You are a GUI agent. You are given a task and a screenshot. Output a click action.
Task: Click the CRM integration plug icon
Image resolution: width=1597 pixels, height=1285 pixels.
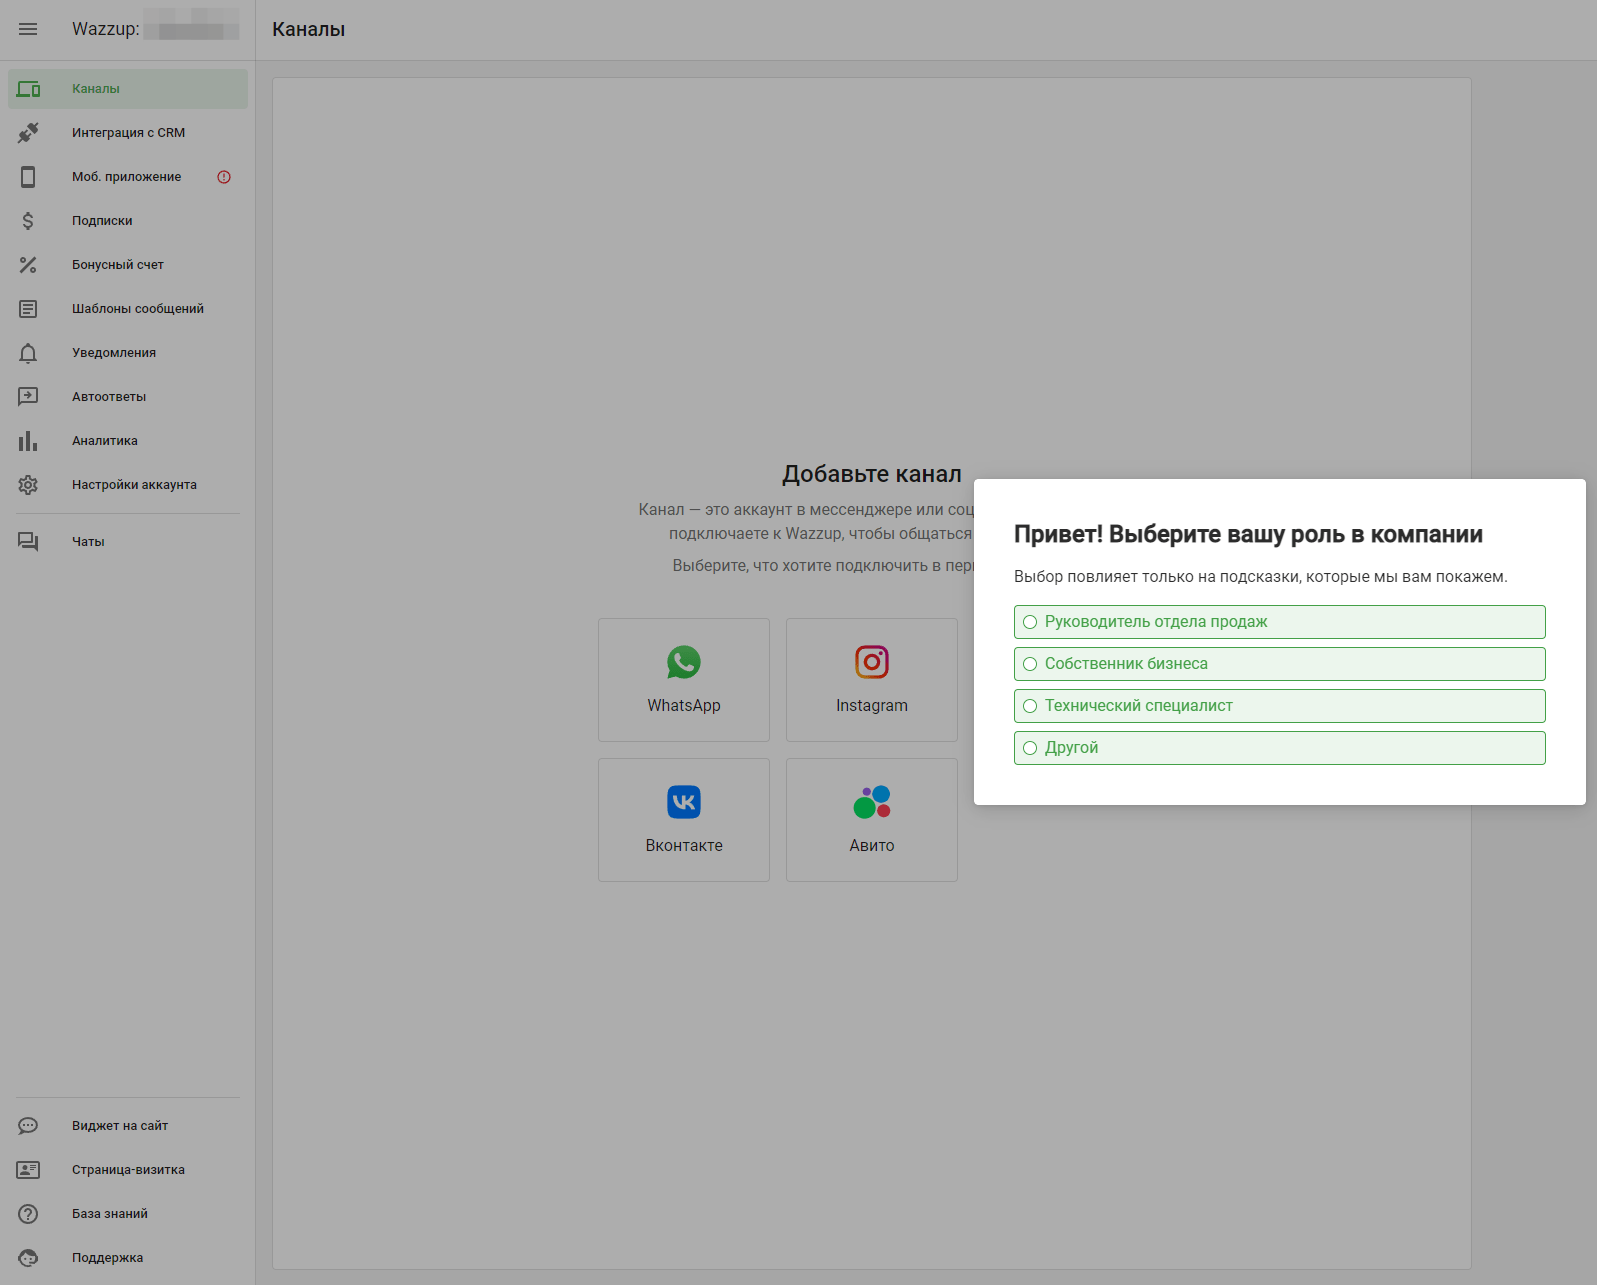pyautogui.click(x=28, y=133)
